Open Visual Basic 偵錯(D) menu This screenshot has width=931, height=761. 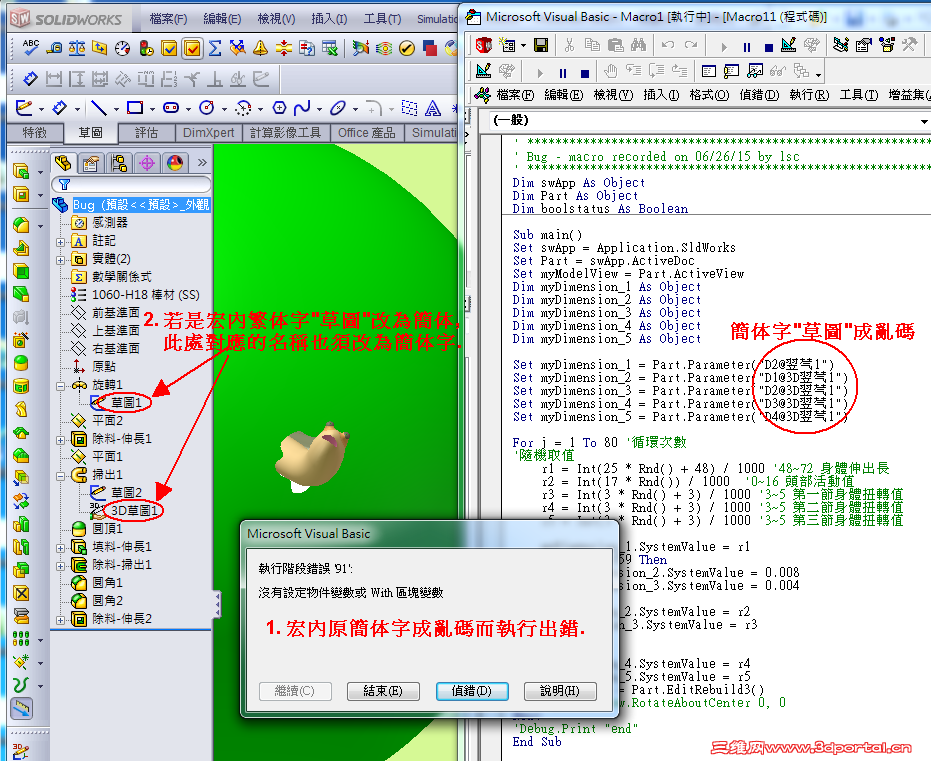[759, 95]
